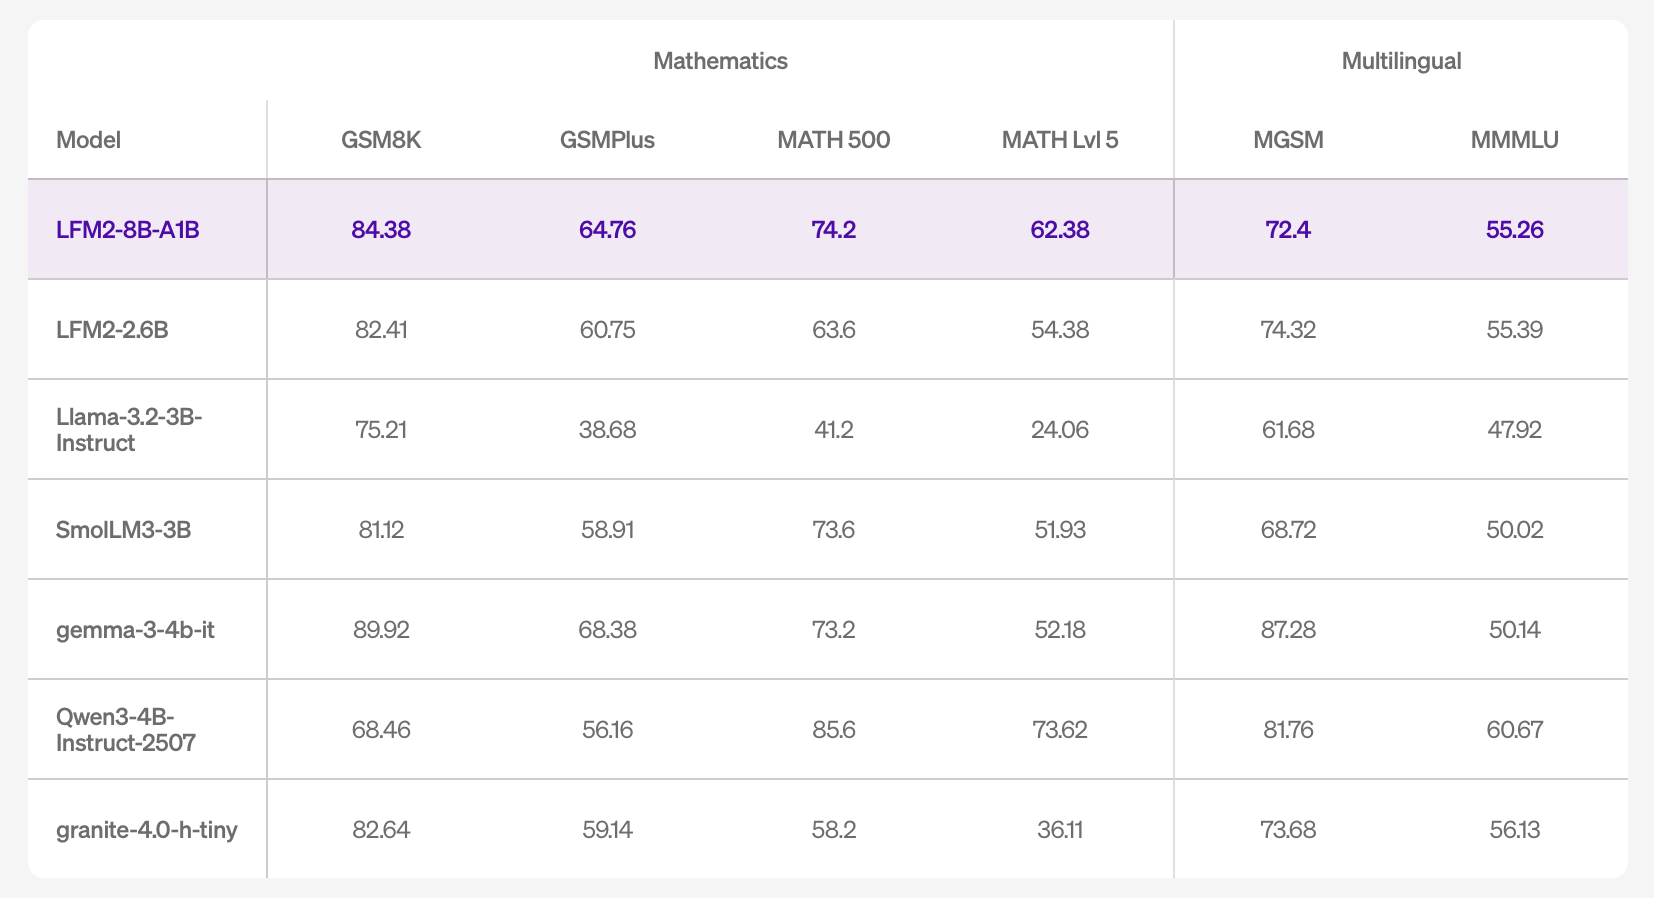Click the 84.38 GSM8K score cell
The width and height of the screenshot is (1654, 898).
[x=381, y=230]
